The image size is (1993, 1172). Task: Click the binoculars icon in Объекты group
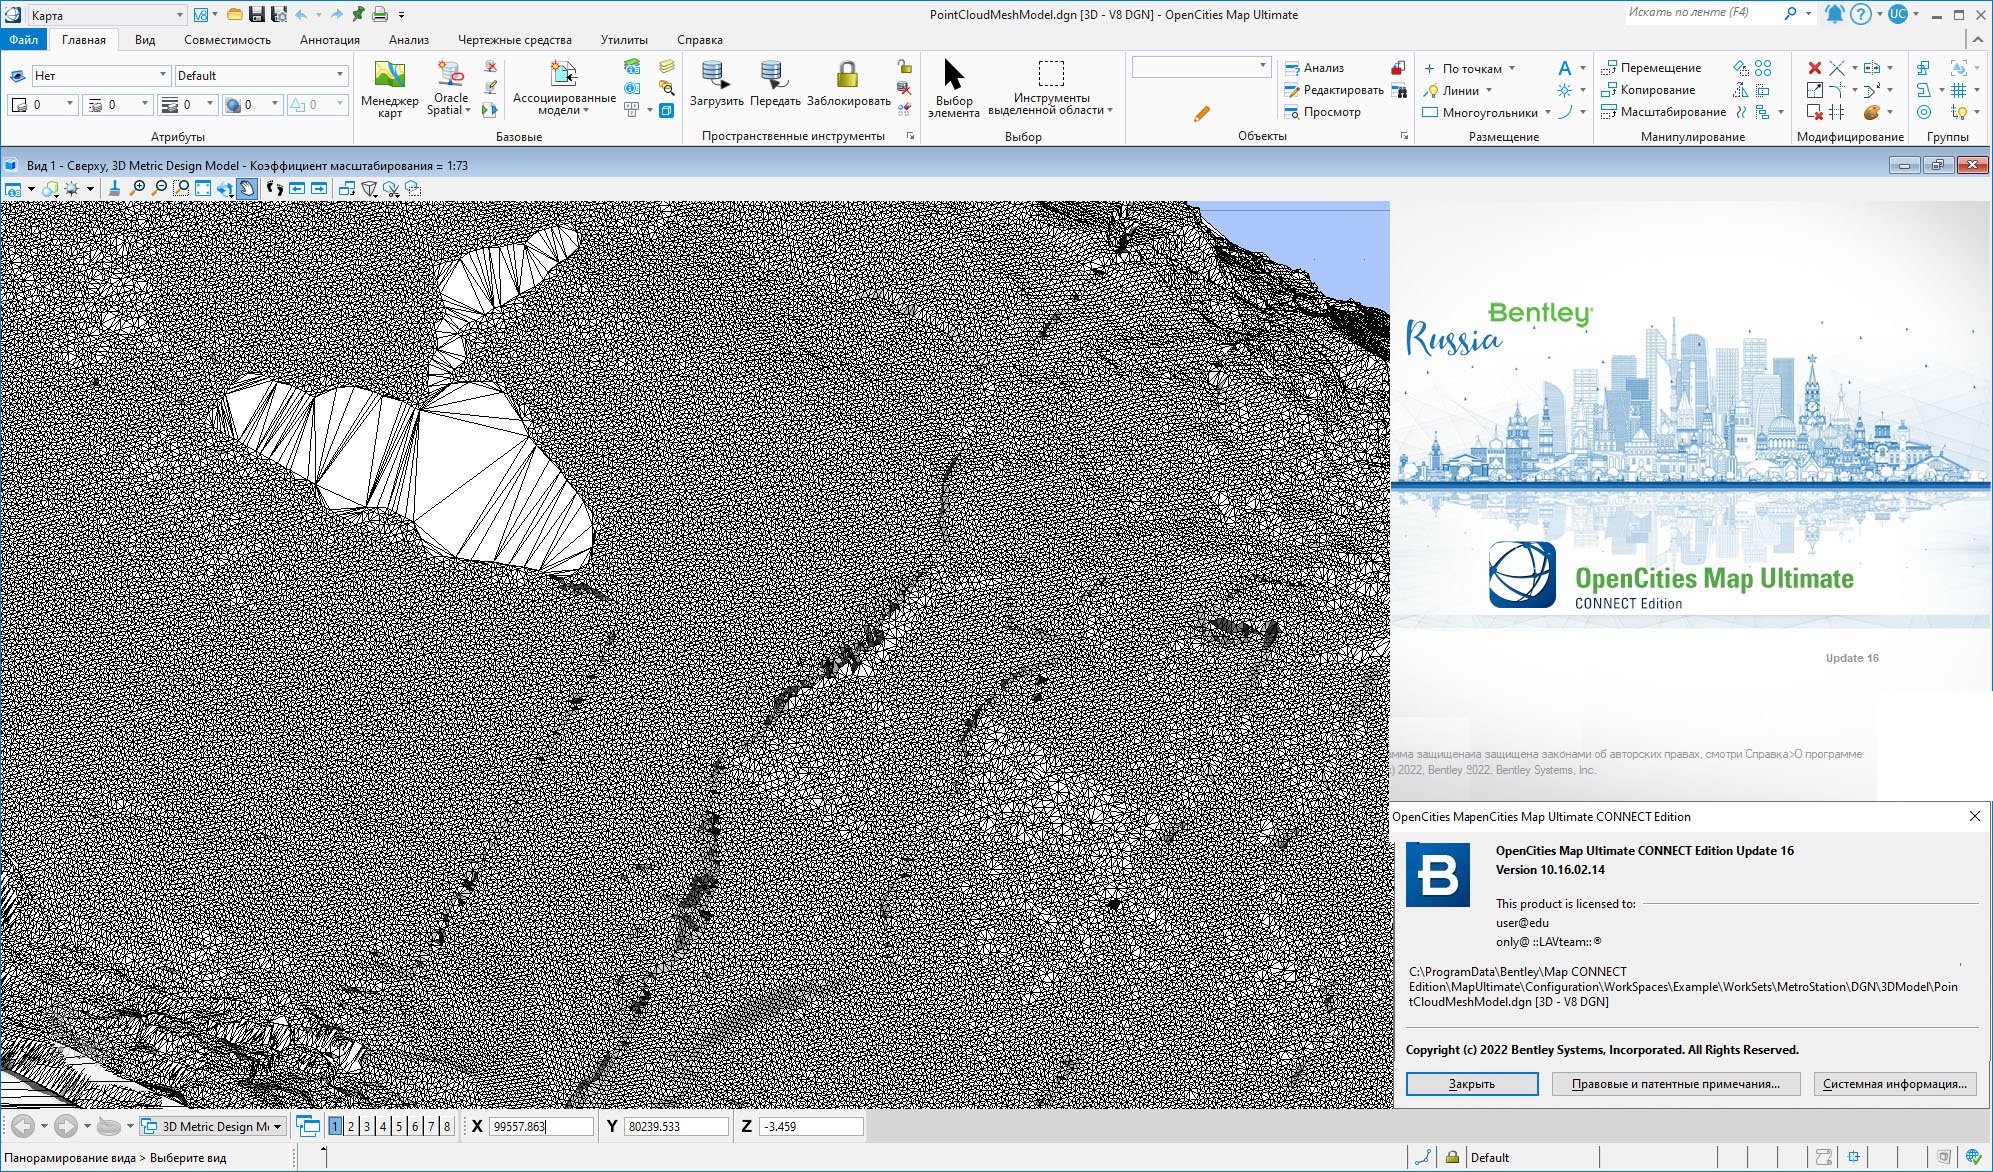1400,90
